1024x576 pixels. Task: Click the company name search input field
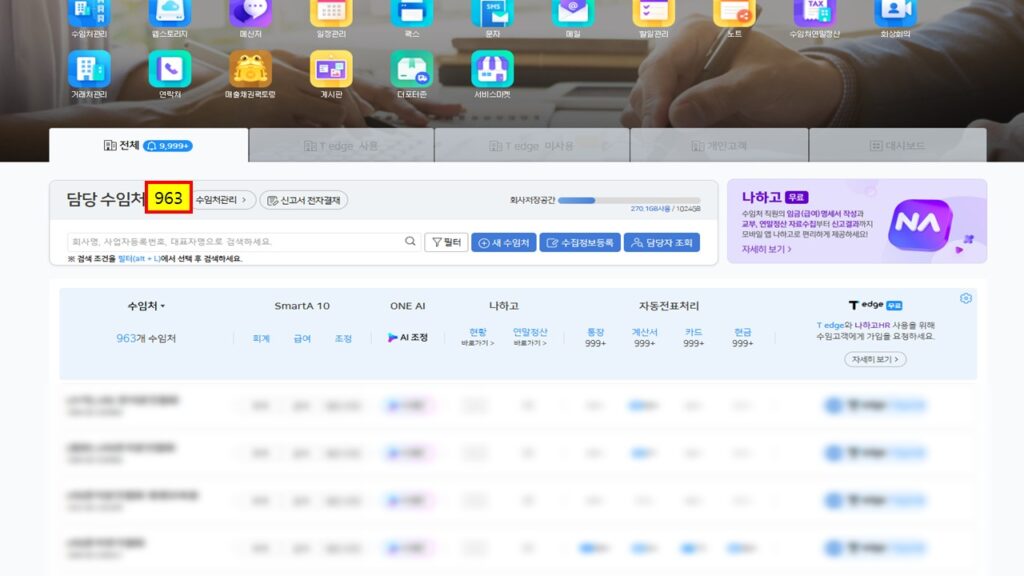(x=235, y=242)
